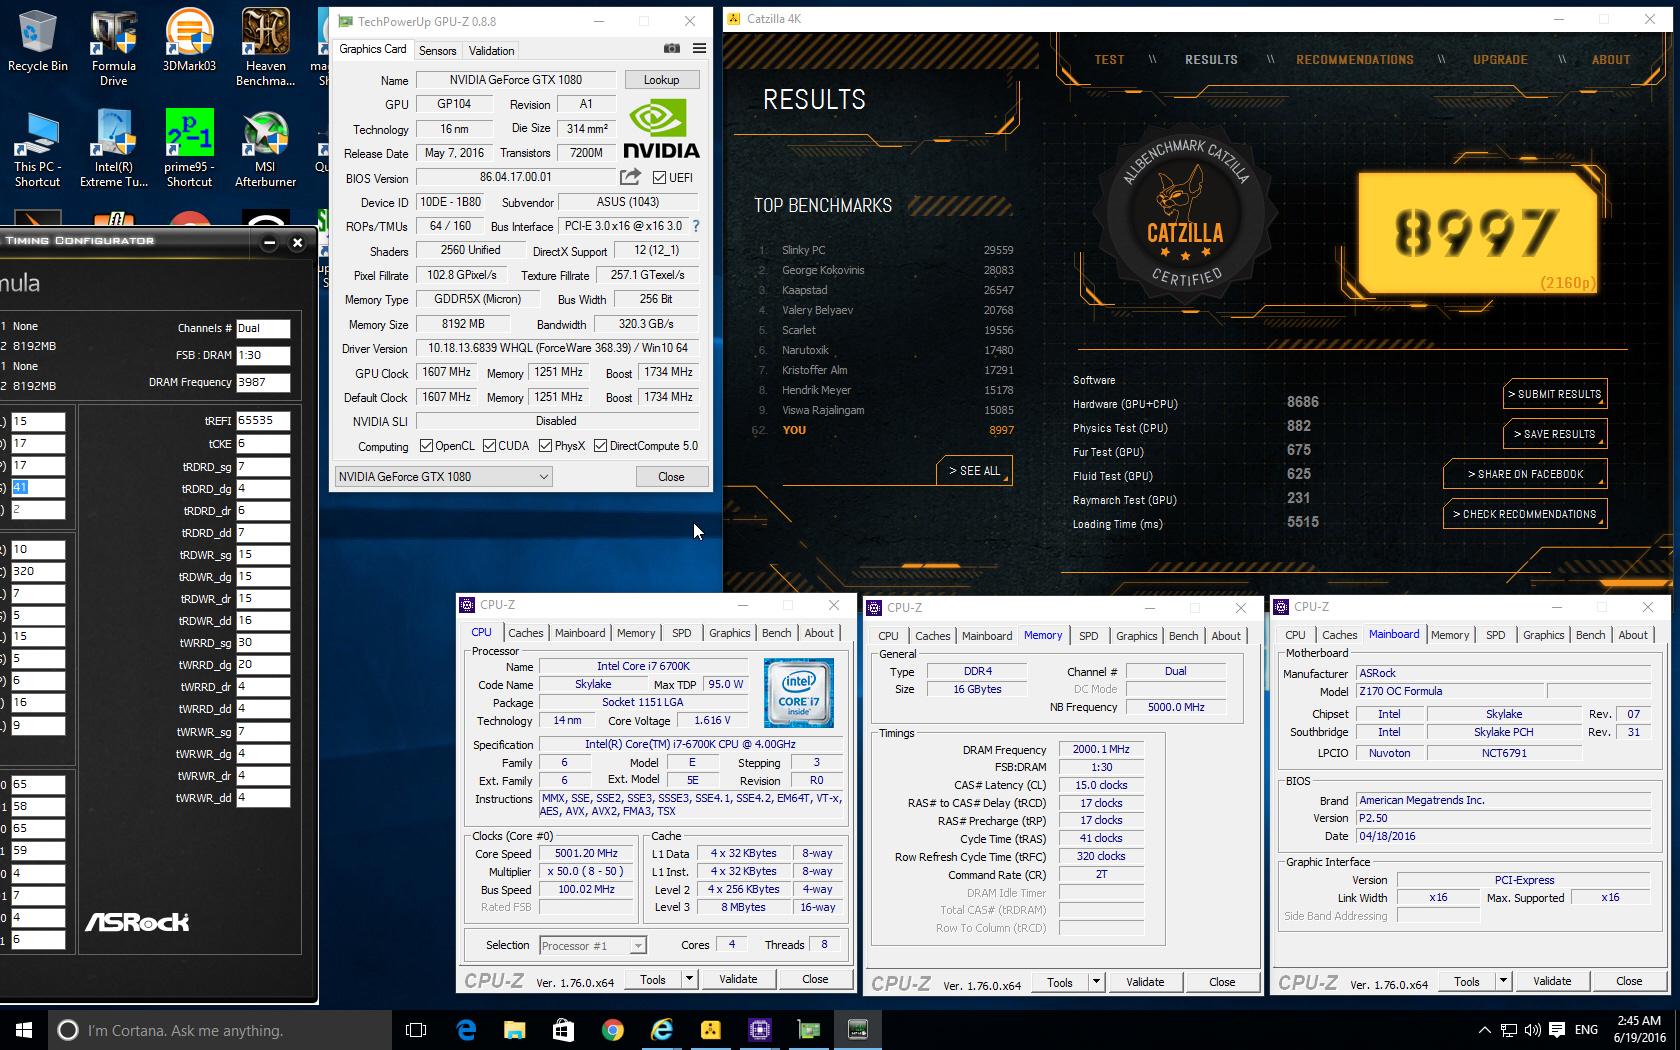The height and width of the screenshot is (1050, 1680).
Task: Click SEE ALL in top benchmarks
Action: tap(974, 471)
